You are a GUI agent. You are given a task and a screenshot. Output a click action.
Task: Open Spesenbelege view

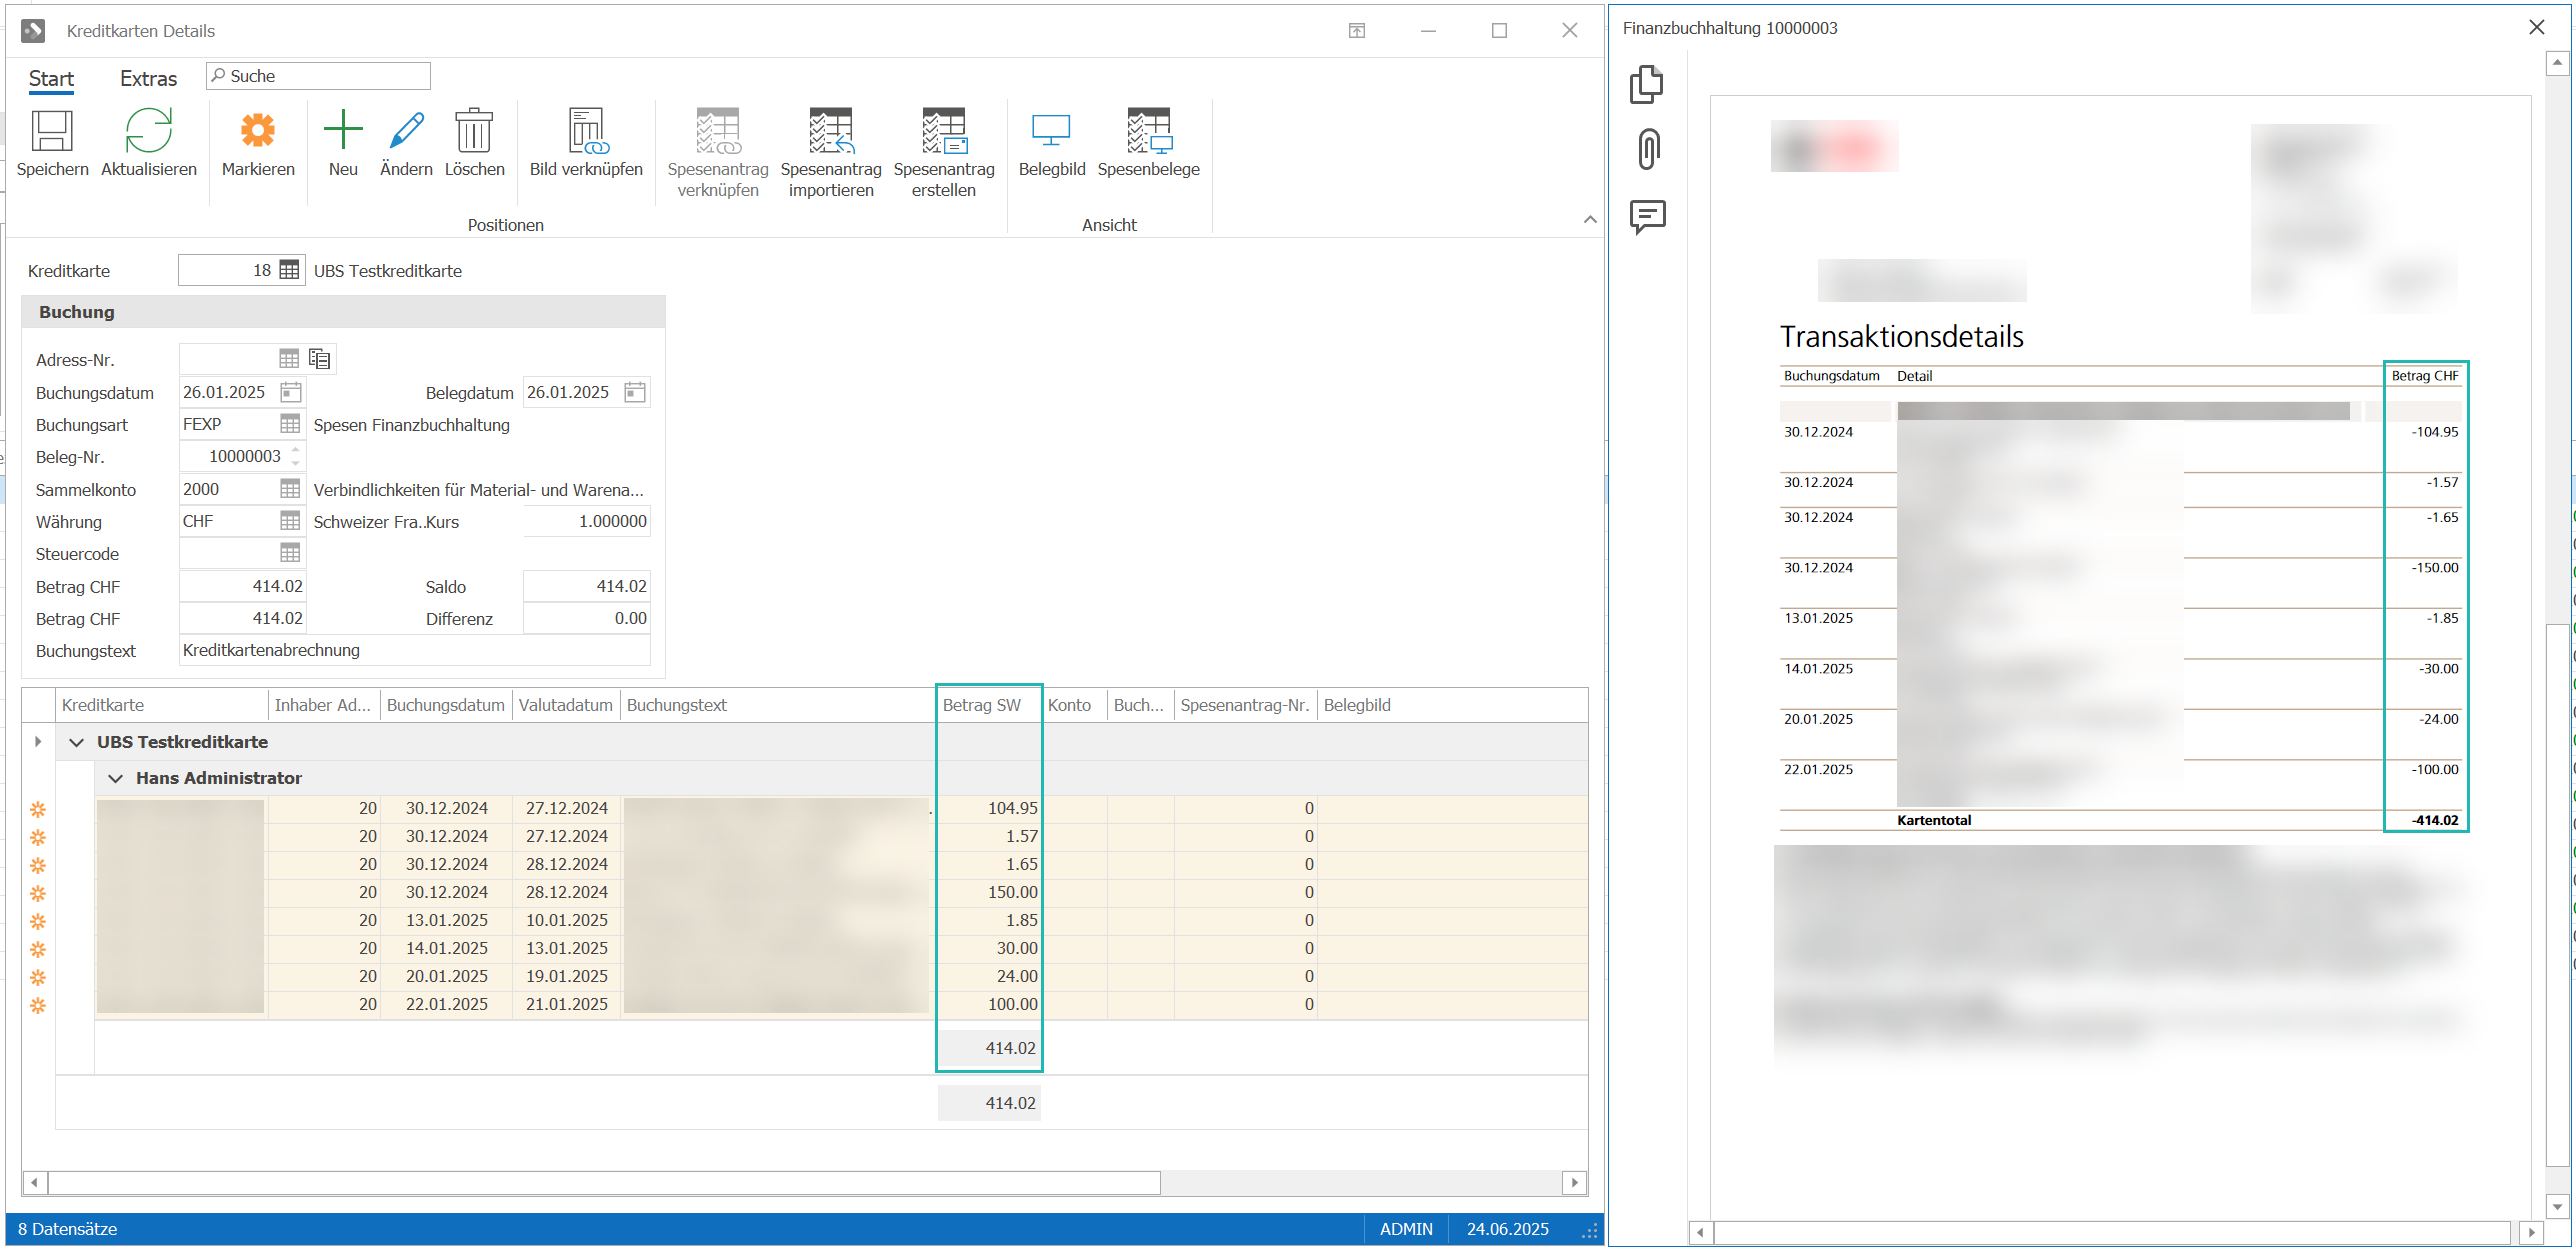coord(1148,131)
